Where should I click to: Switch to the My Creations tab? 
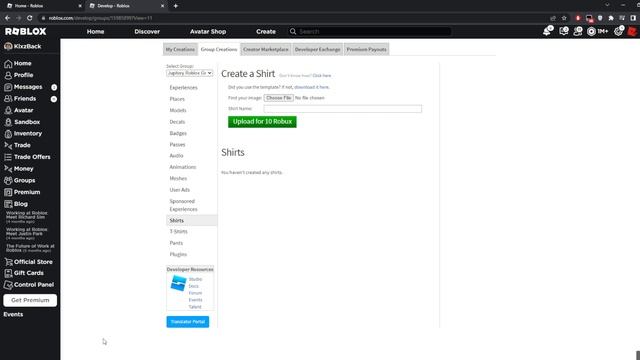180,49
